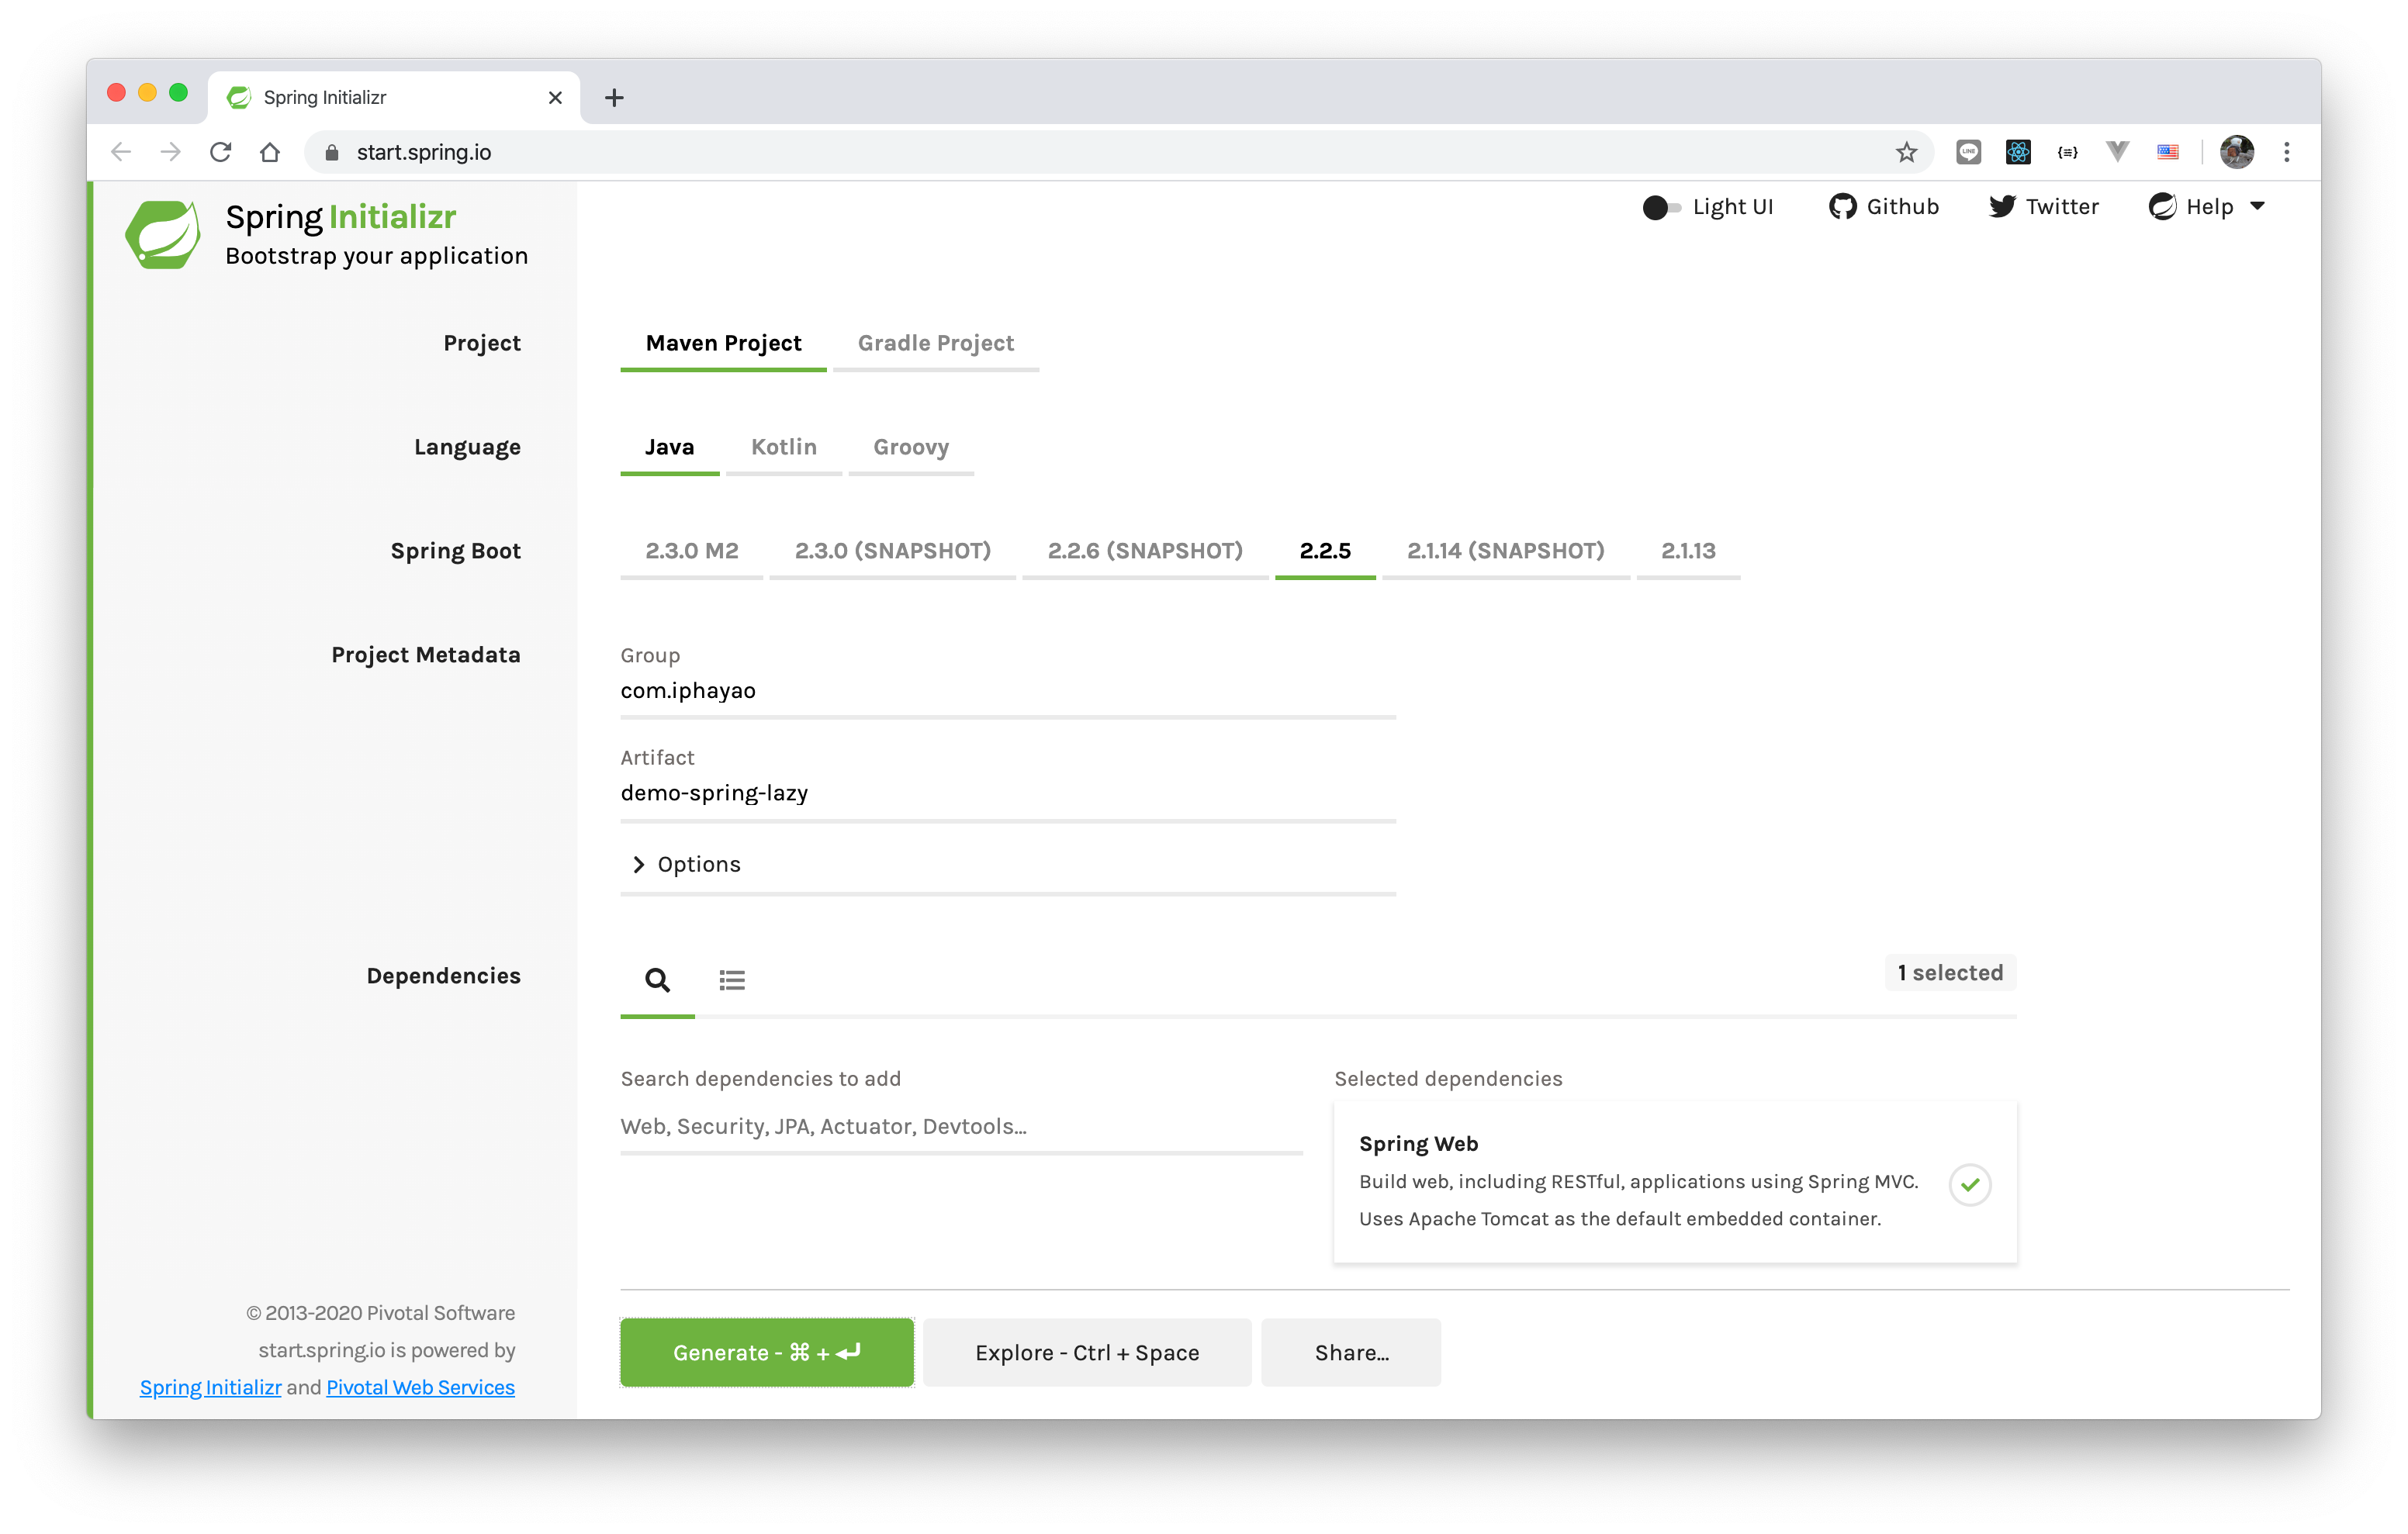Open the React DevTools extension icon
This screenshot has width=2408, height=1534.
point(2018,151)
